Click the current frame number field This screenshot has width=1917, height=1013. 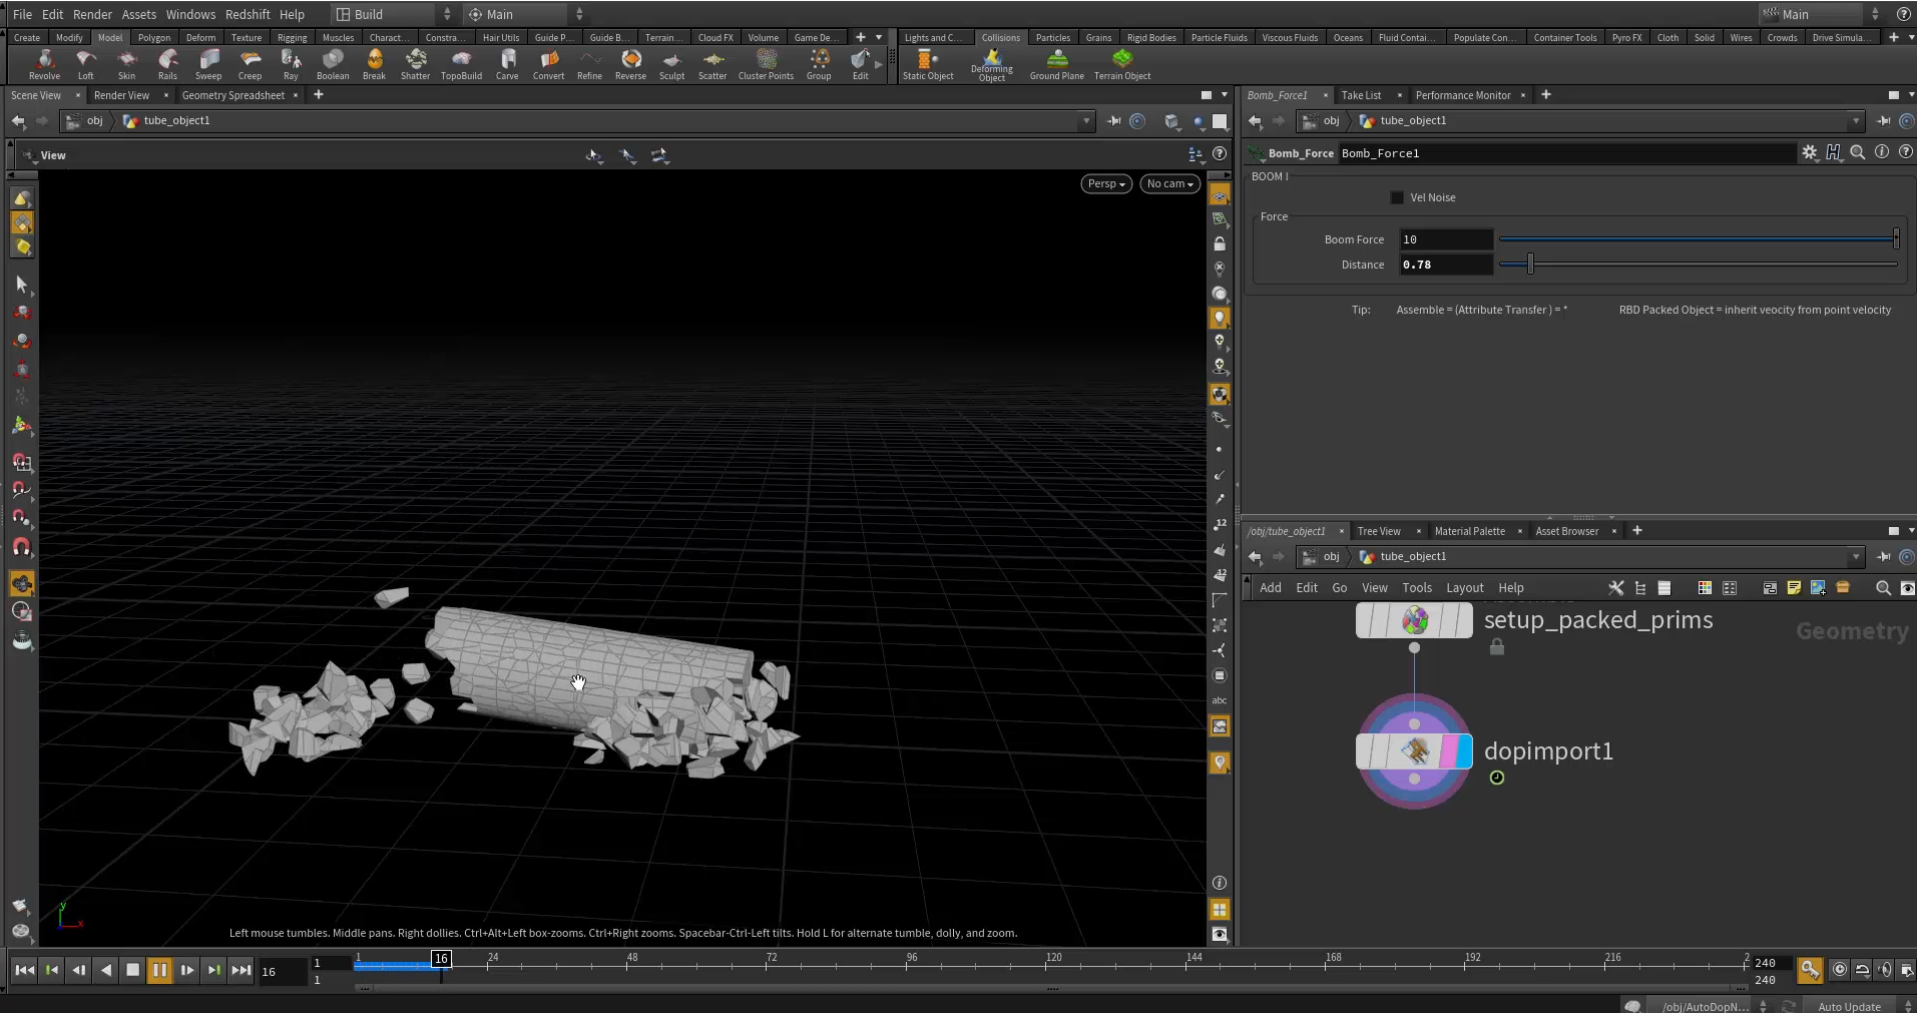click(281, 971)
